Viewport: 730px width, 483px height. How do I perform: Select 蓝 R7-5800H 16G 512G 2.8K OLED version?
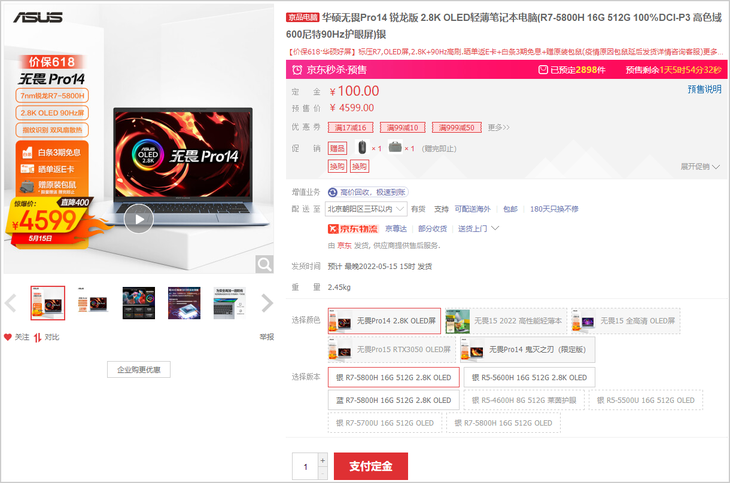pos(394,400)
